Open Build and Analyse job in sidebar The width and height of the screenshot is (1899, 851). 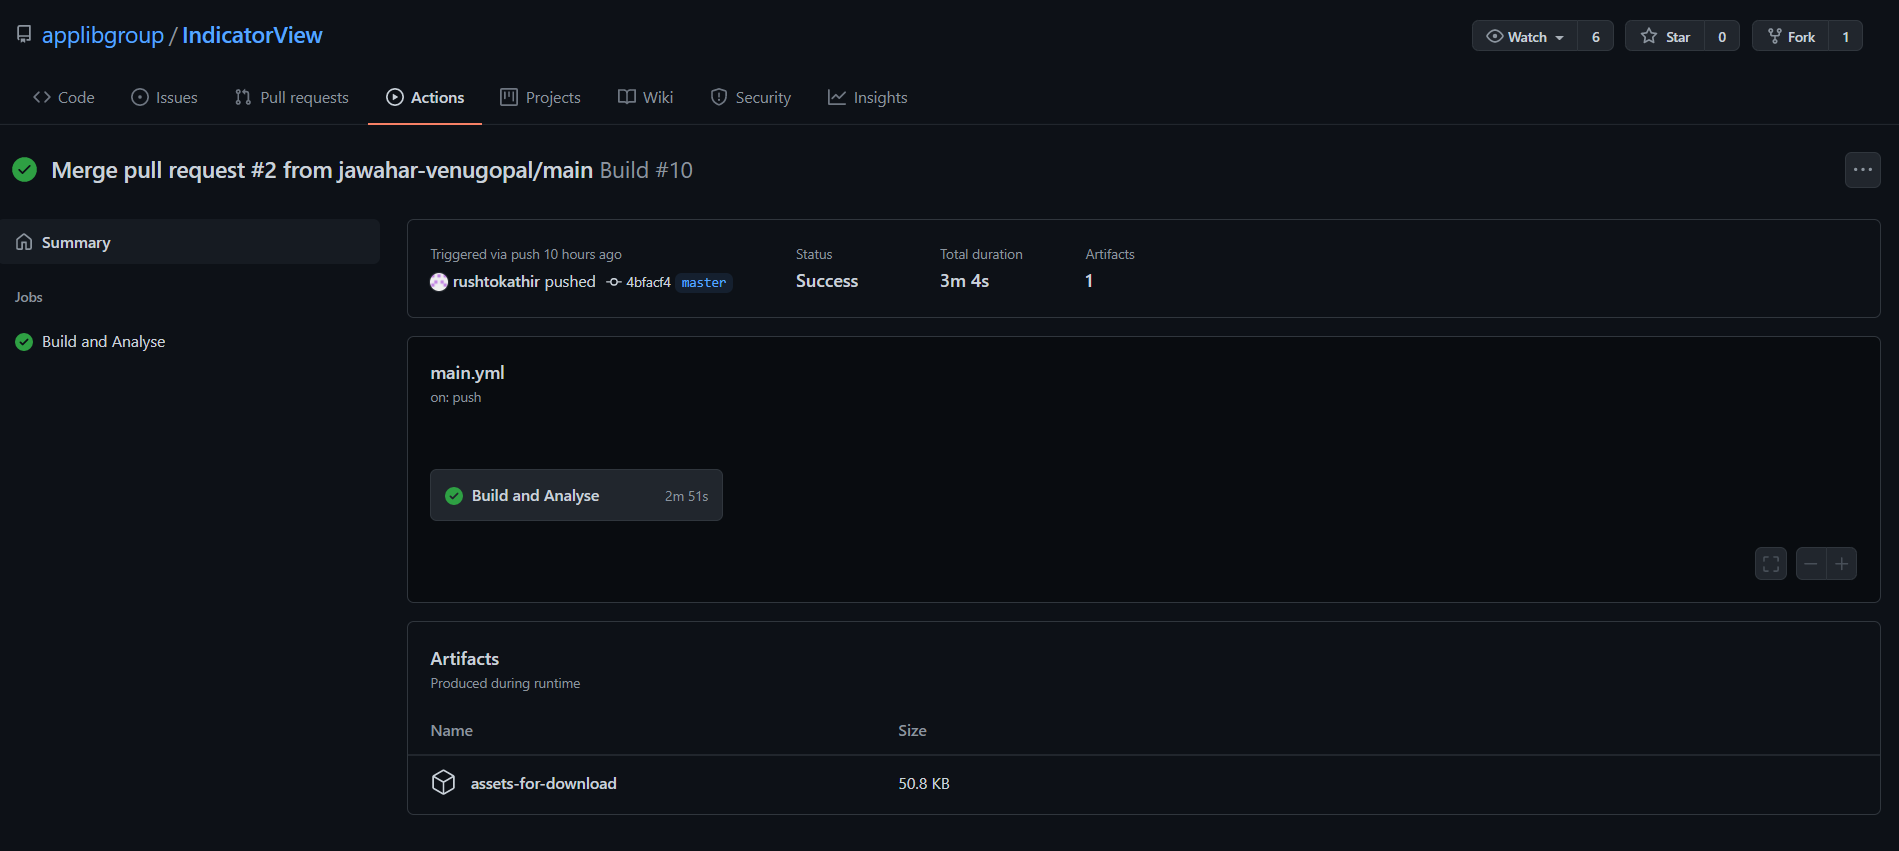point(103,342)
